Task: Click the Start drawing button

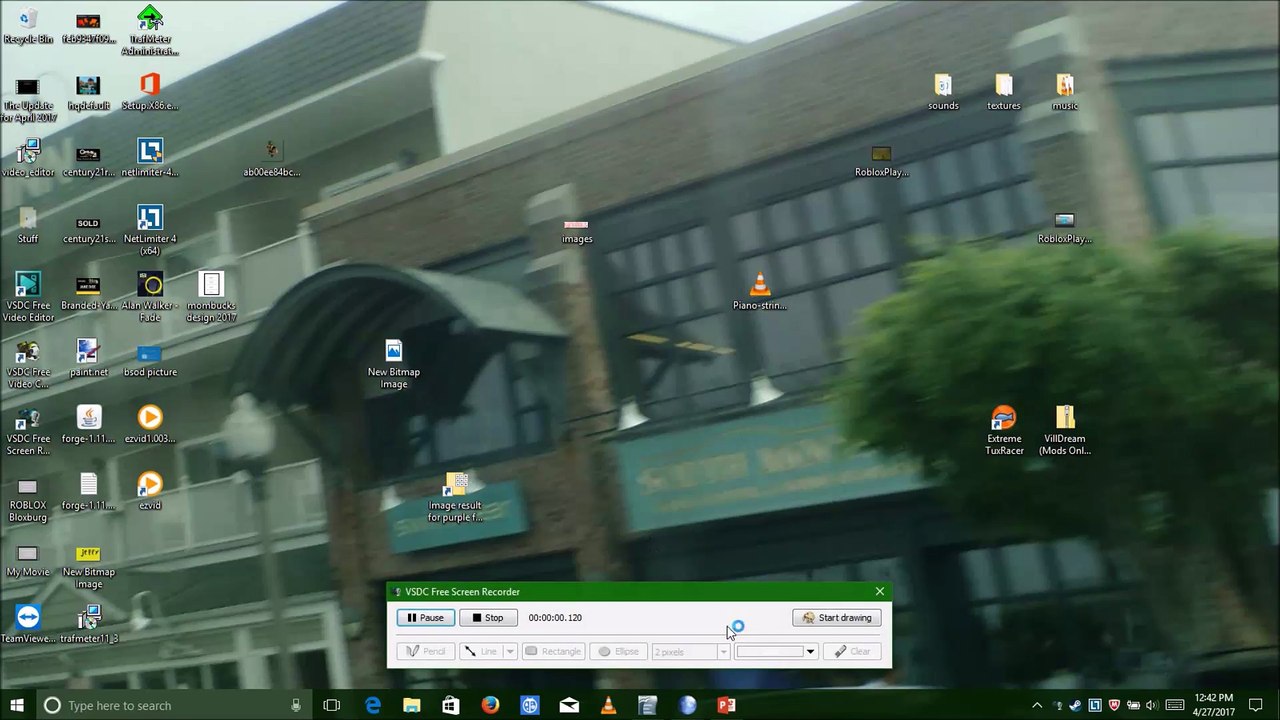Action: (x=837, y=618)
